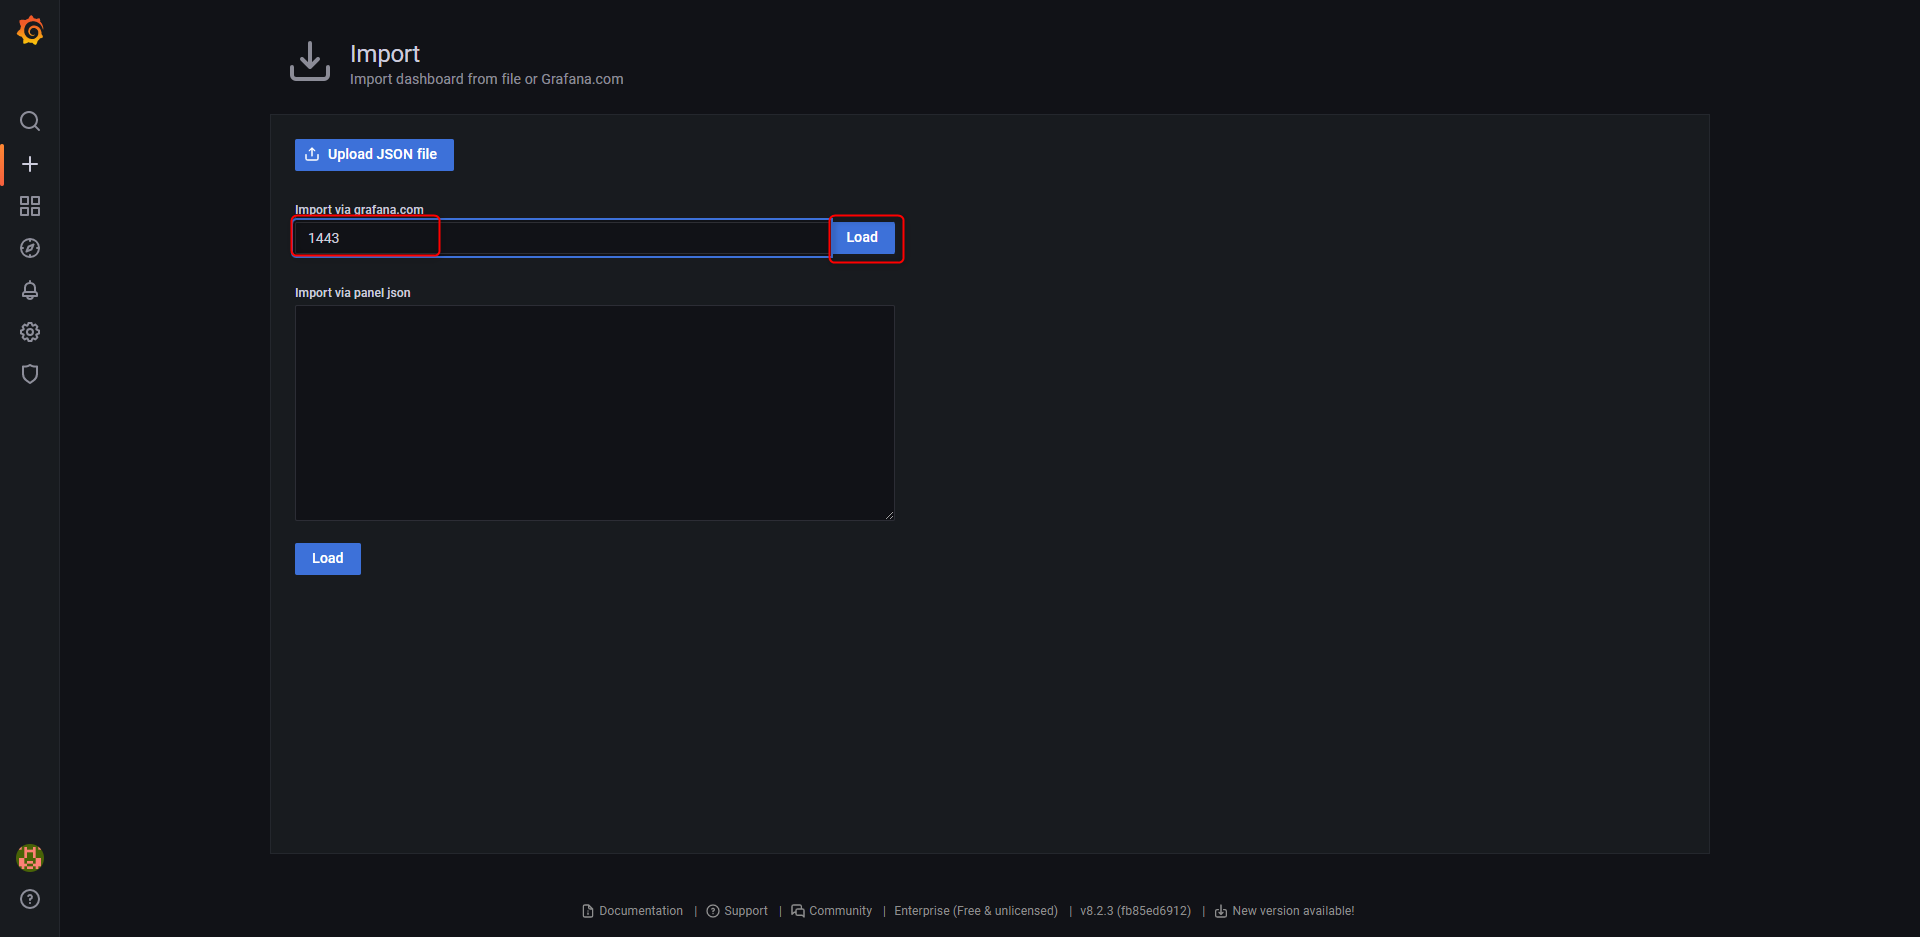The image size is (1920, 937).
Task: Click the Enterprise (Free & unlicensed) link
Action: click(x=976, y=911)
